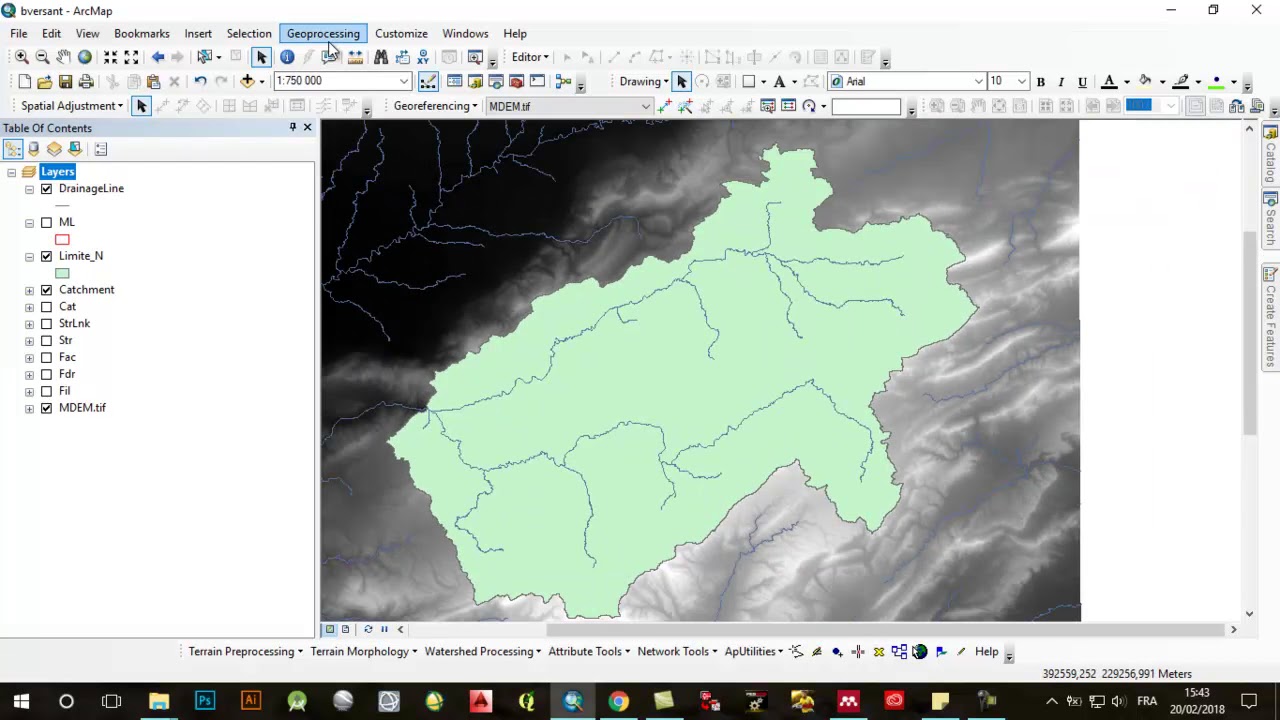The width and height of the screenshot is (1280, 720).
Task: Open the Editor menu button
Action: pyautogui.click(x=530, y=57)
